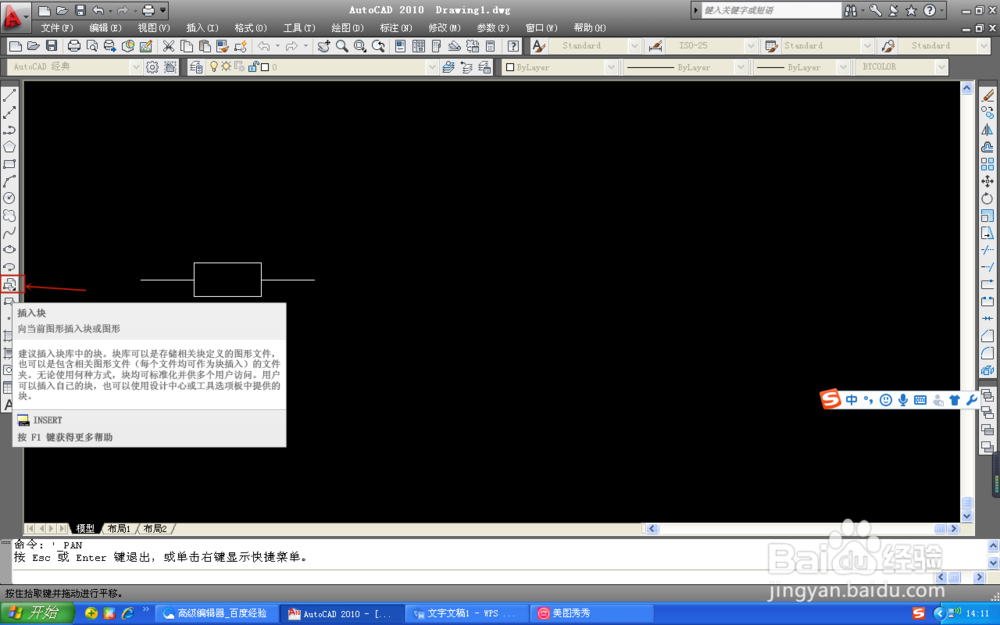Click the search keyword input field

[771, 10]
